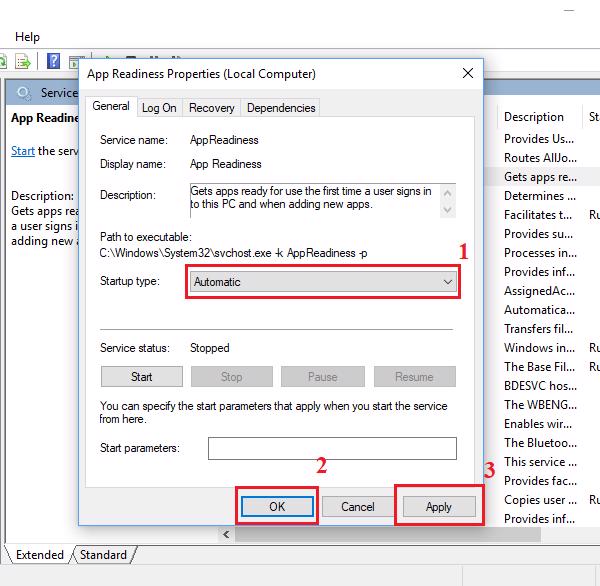This screenshot has height=586, width=600.
Task: Switch to the Recovery tab
Action: [211, 108]
